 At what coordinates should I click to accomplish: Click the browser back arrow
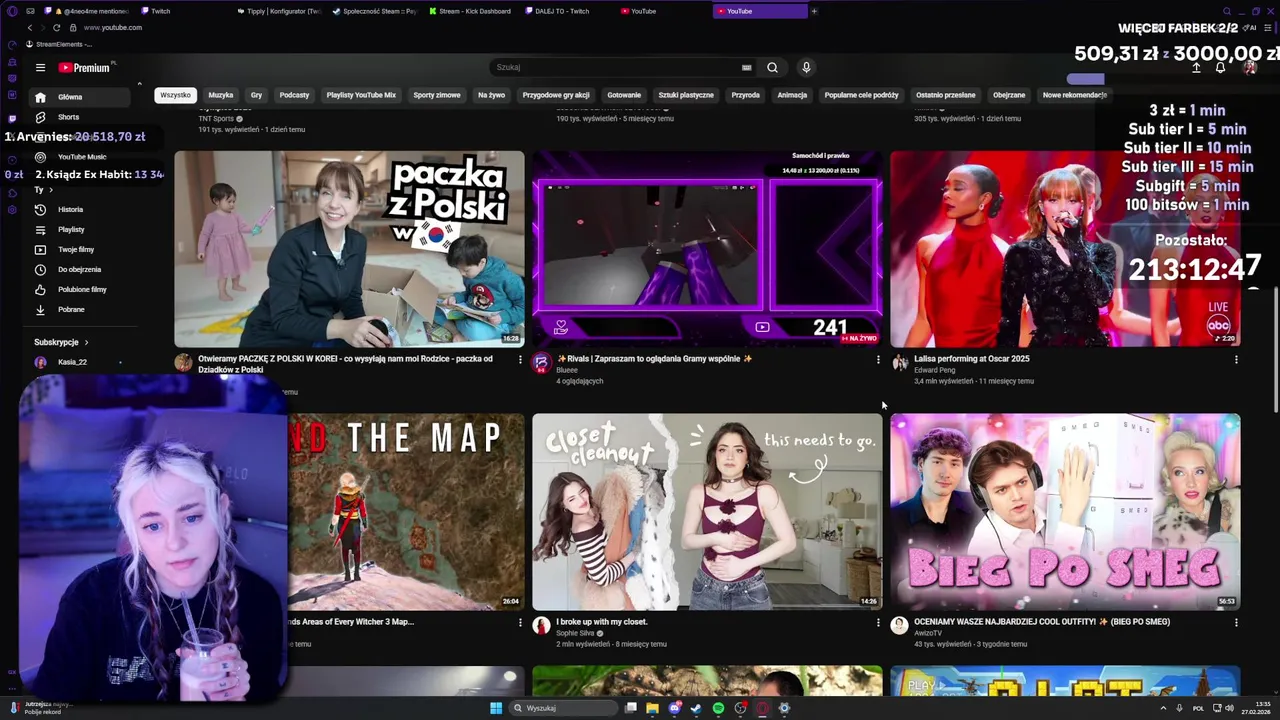(x=30, y=28)
